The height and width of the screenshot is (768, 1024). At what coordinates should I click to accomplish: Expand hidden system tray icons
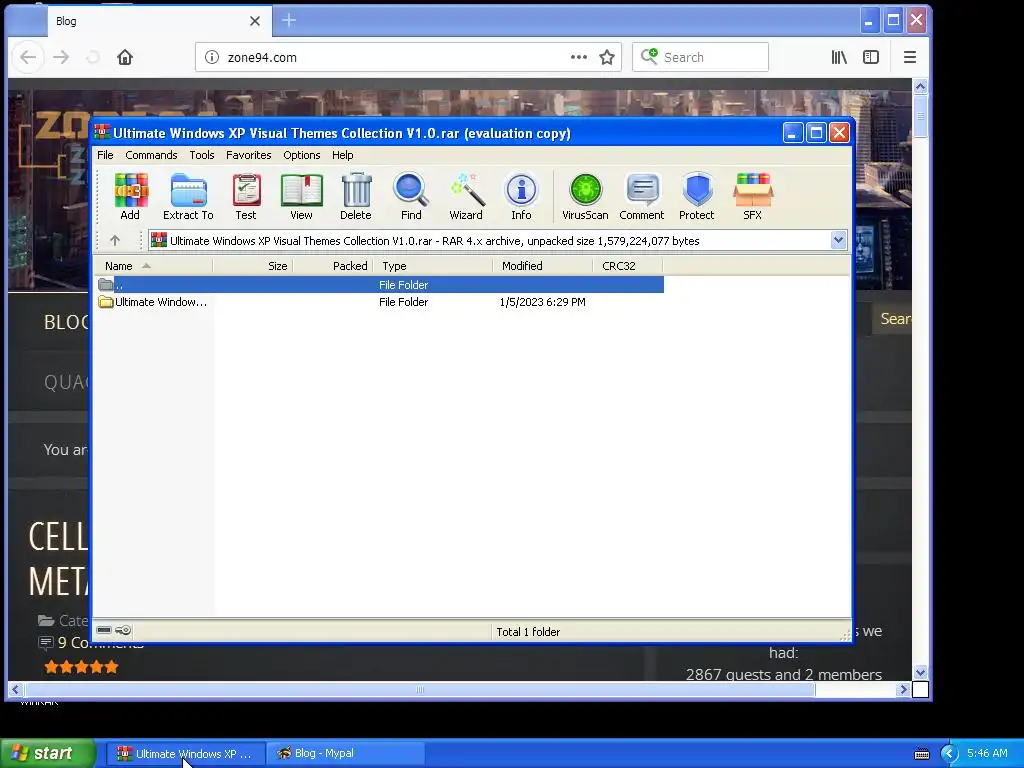949,754
